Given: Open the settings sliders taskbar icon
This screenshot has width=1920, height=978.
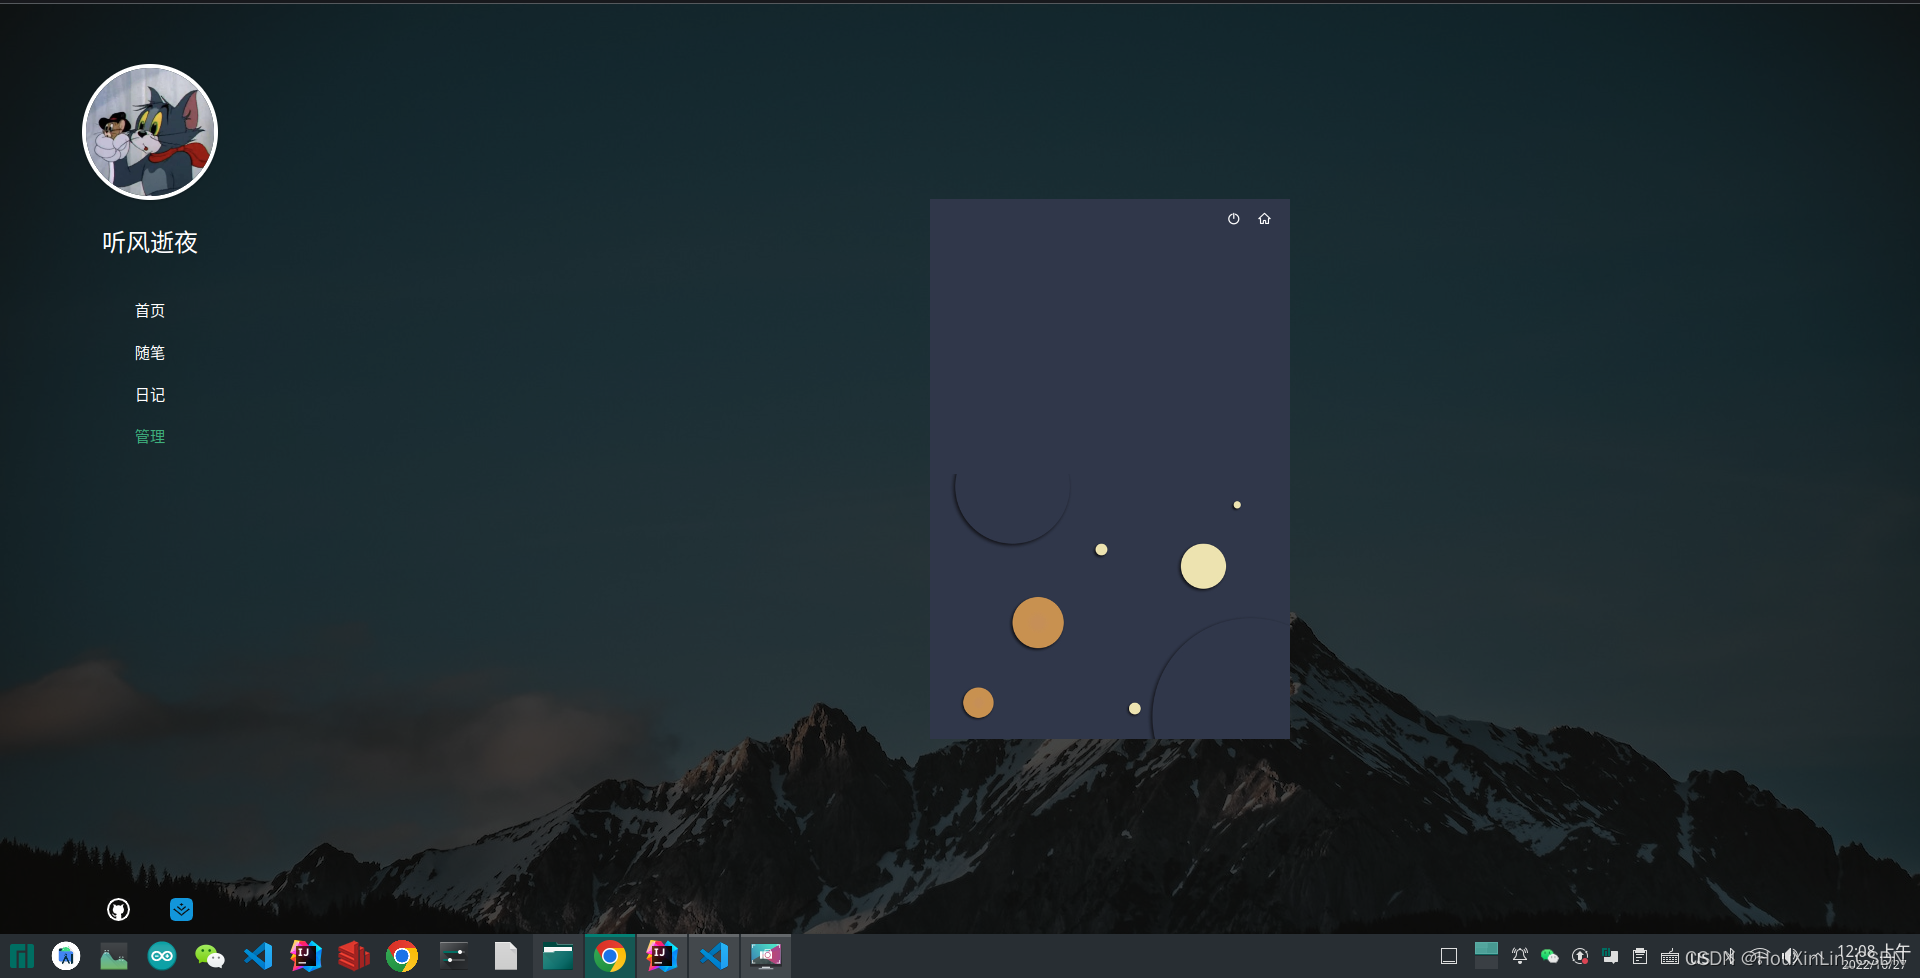Looking at the screenshot, I should click(454, 956).
